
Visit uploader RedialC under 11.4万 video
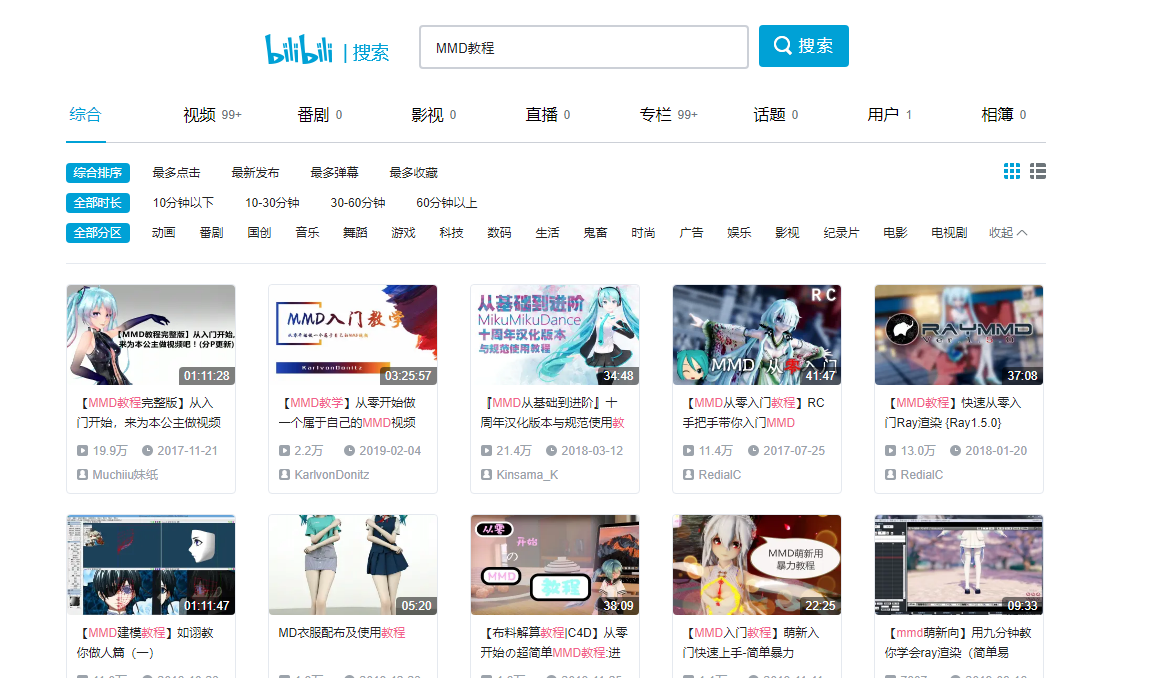pyautogui.click(x=719, y=475)
